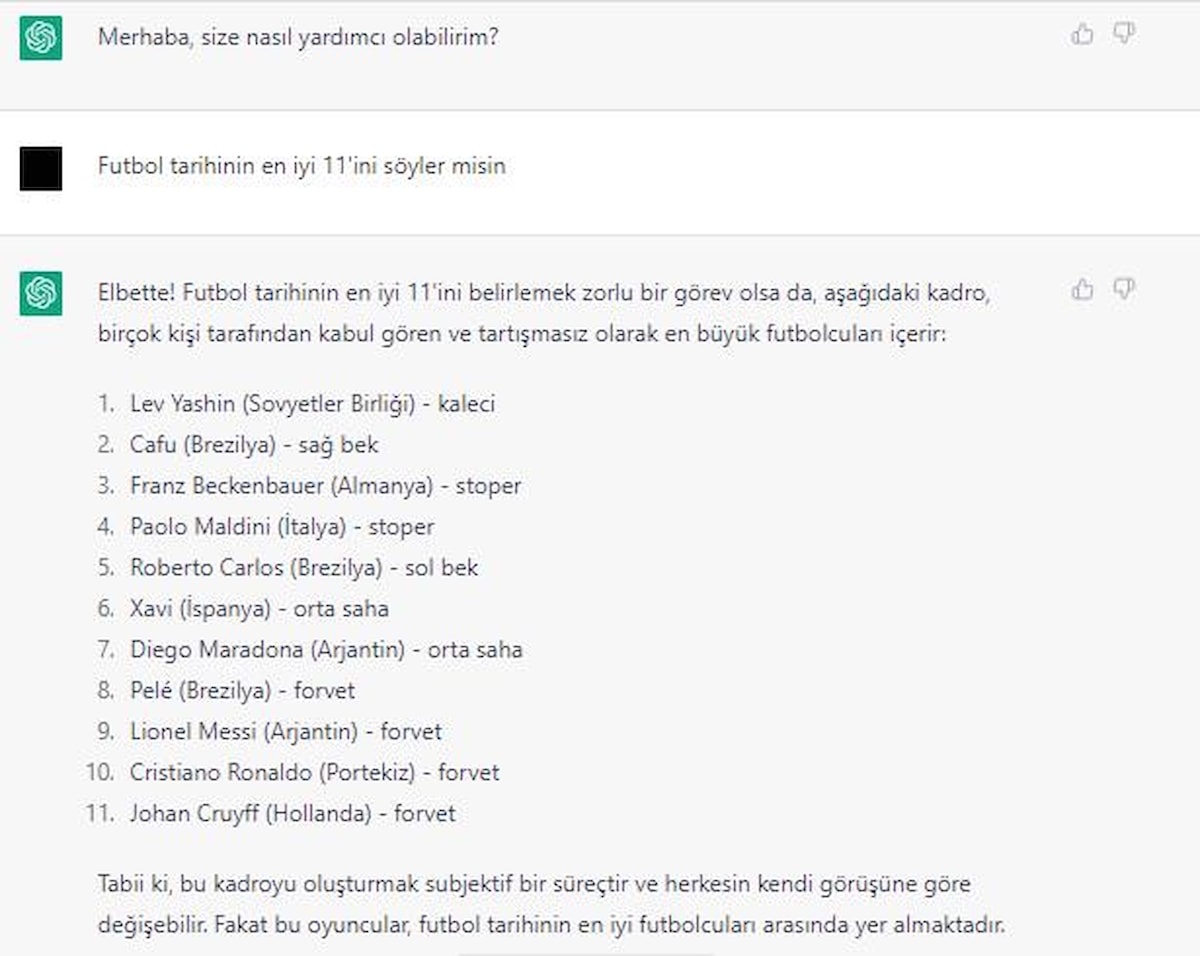Click thumbs down on the greeting message
This screenshot has width=1200, height=956.
(1124, 35)
